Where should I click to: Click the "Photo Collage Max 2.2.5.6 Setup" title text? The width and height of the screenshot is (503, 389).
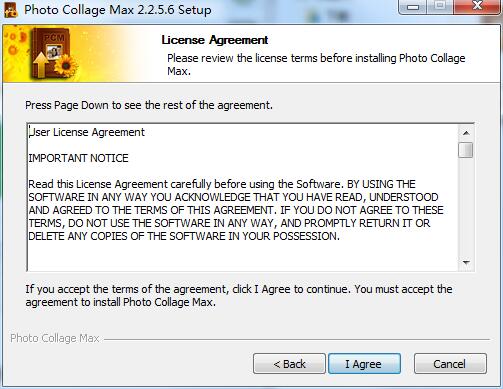pyautogui.click(x=118, y=10)
